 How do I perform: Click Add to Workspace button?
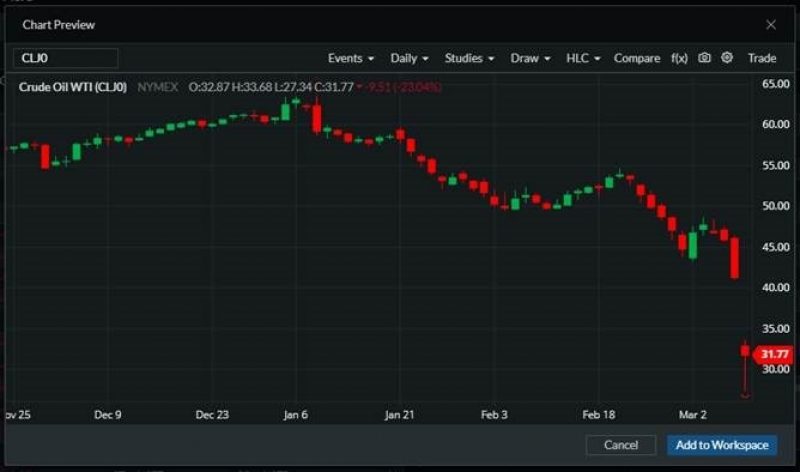tap(722, 445)
